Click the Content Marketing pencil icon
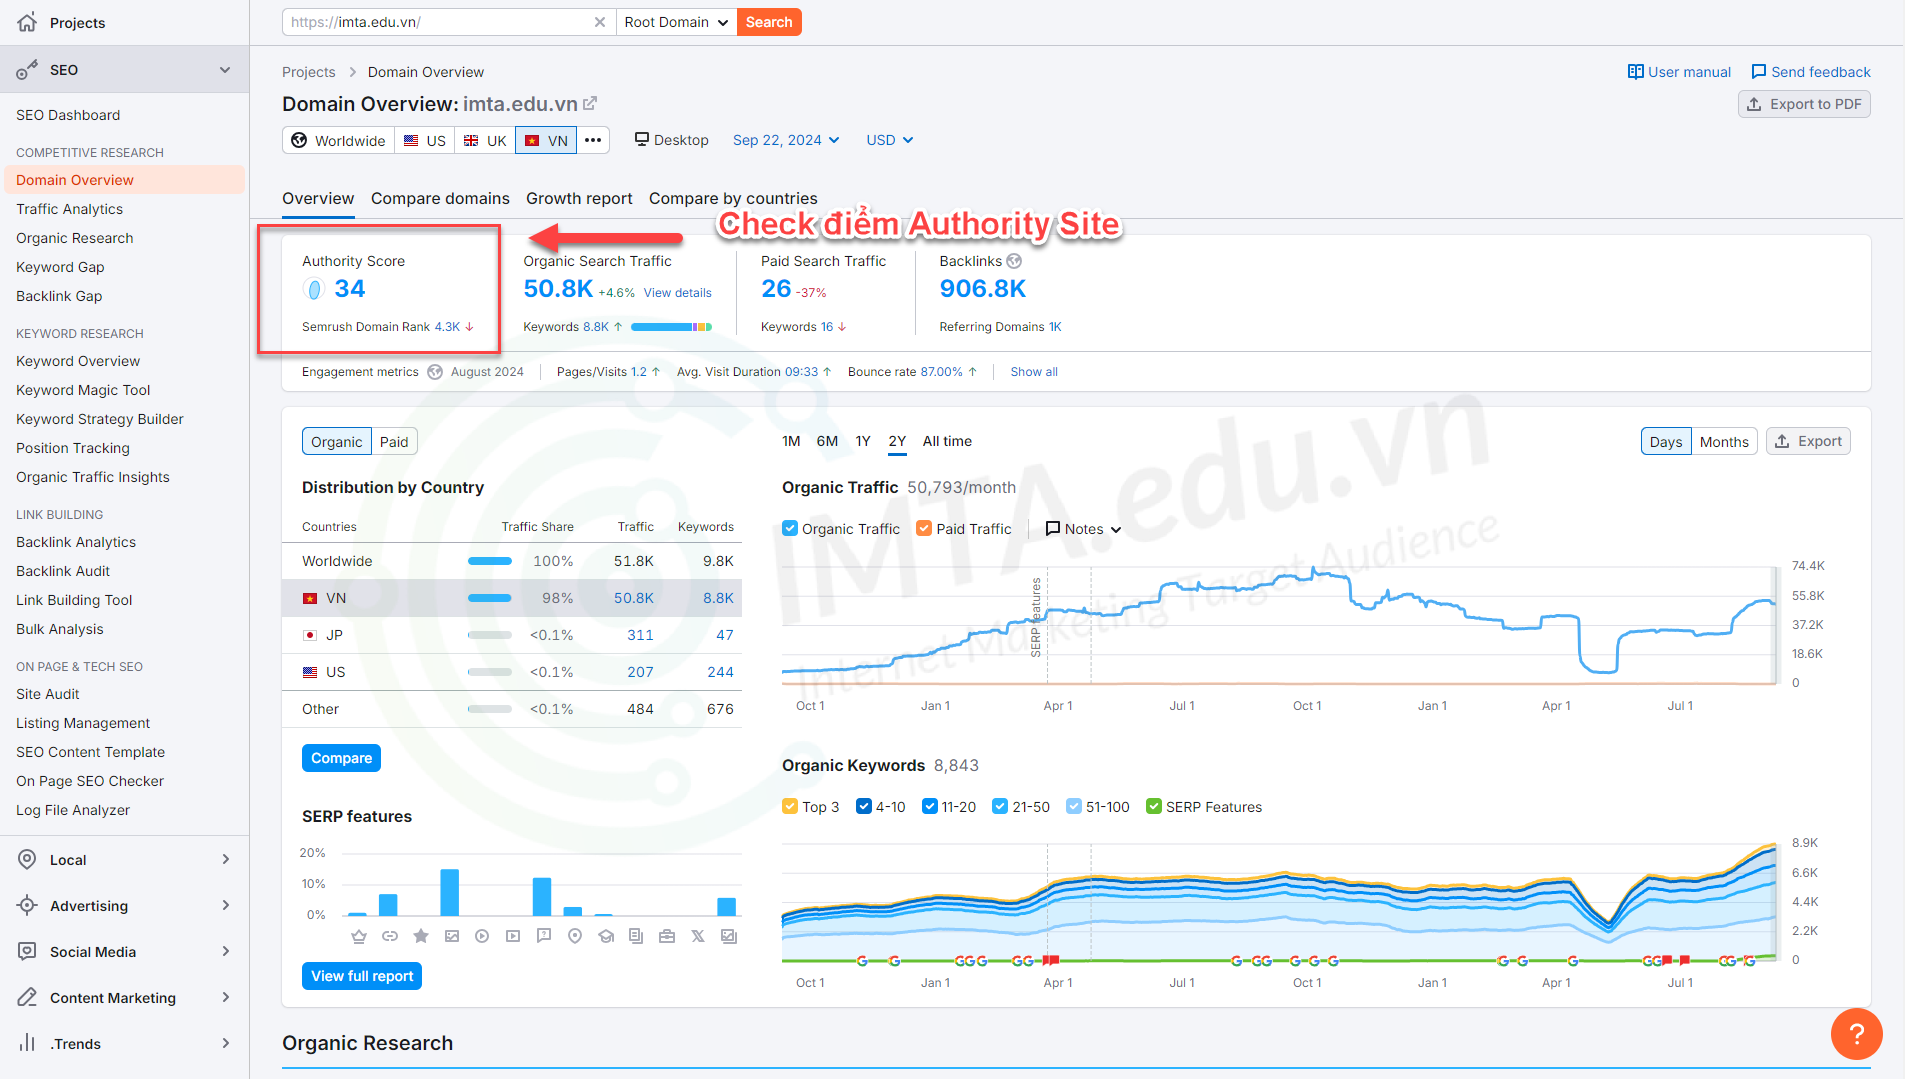Image resolution: width=1905 pixels, height=1079 pixels. click(x=28, y=997)
